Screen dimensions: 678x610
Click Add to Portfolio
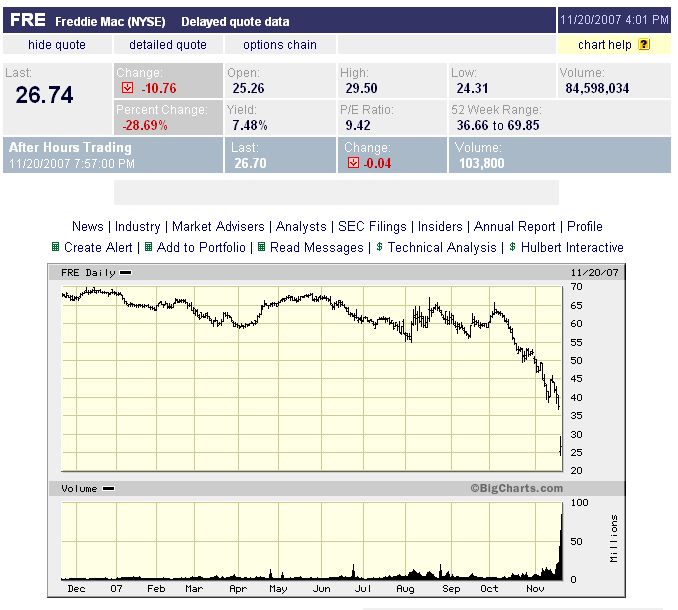coord(201,247)
